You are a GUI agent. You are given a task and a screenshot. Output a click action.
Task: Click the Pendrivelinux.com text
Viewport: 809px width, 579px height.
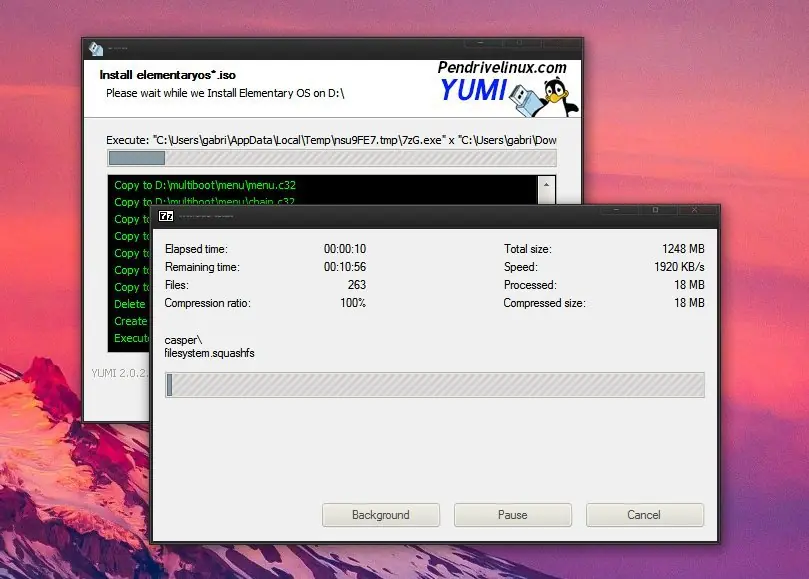(502, 68)
